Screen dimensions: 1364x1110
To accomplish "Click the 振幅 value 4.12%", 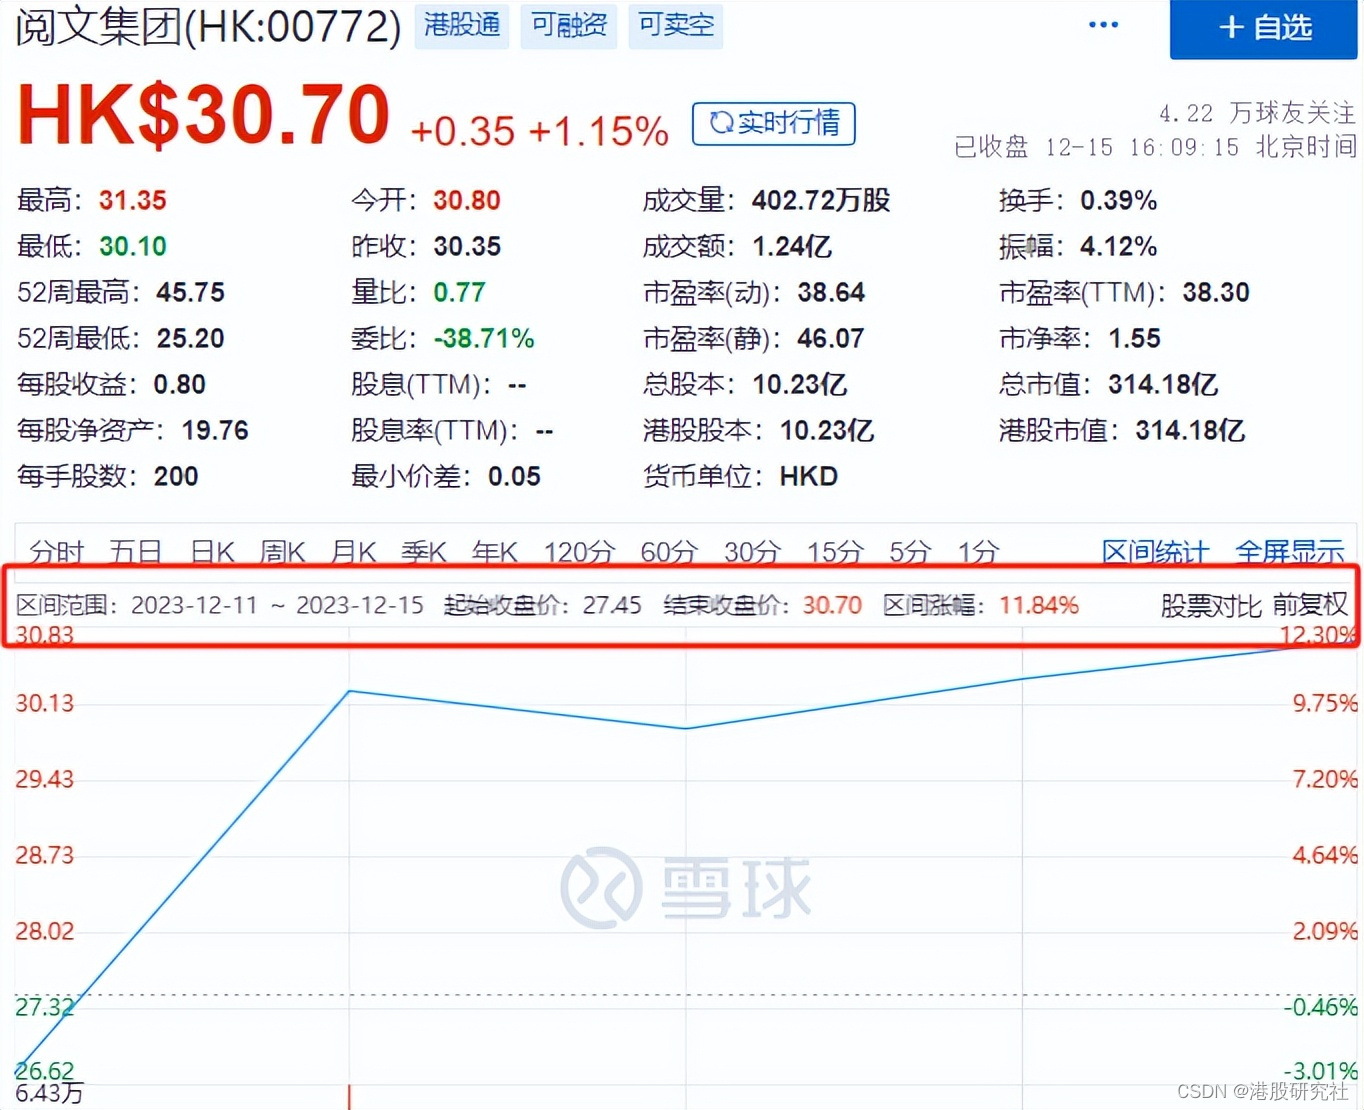I will click(x=1118, y=246).
